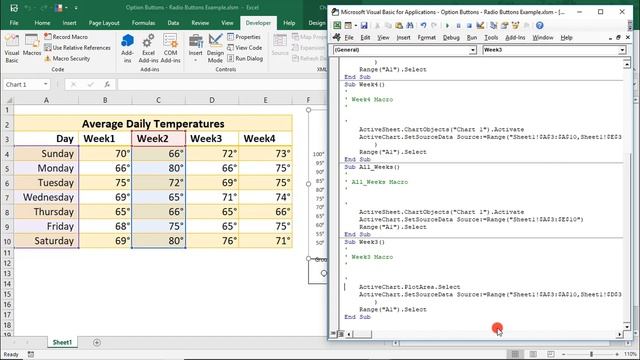Open the Macros dialog
This screenshot has width=640, height=360.
tap(32, 46)
